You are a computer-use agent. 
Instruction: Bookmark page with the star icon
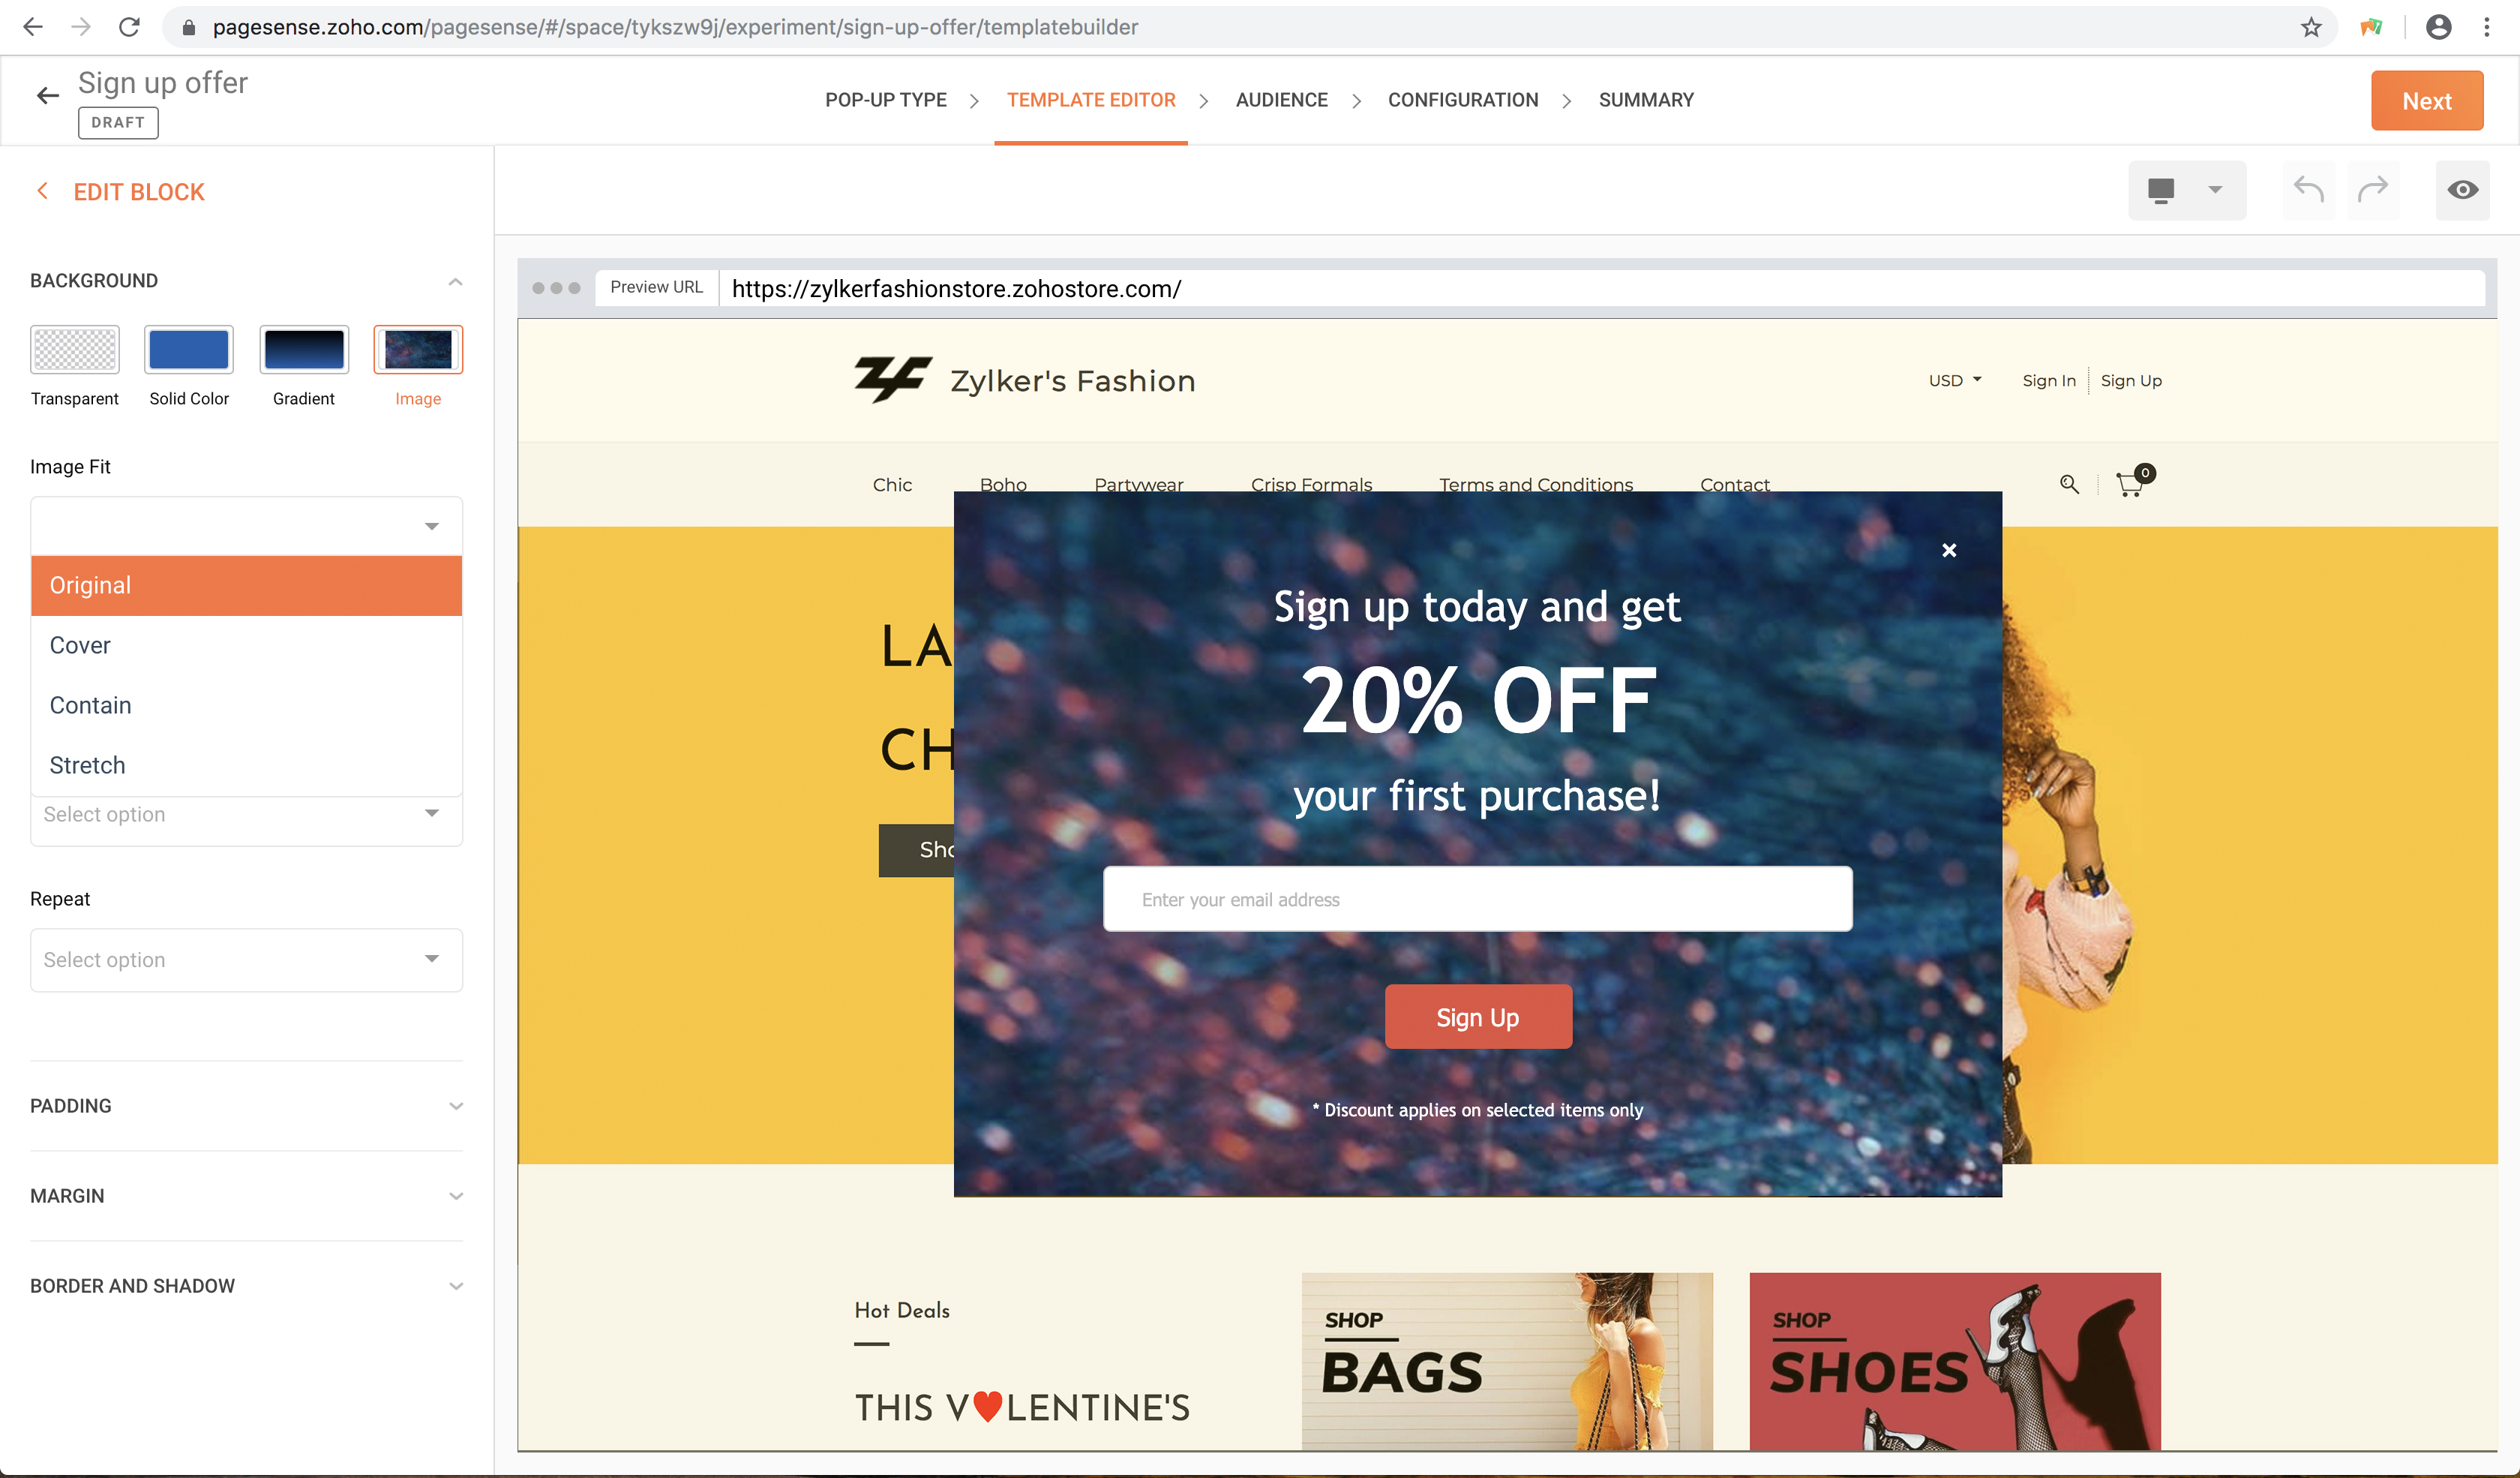(x=2311, y=27)
